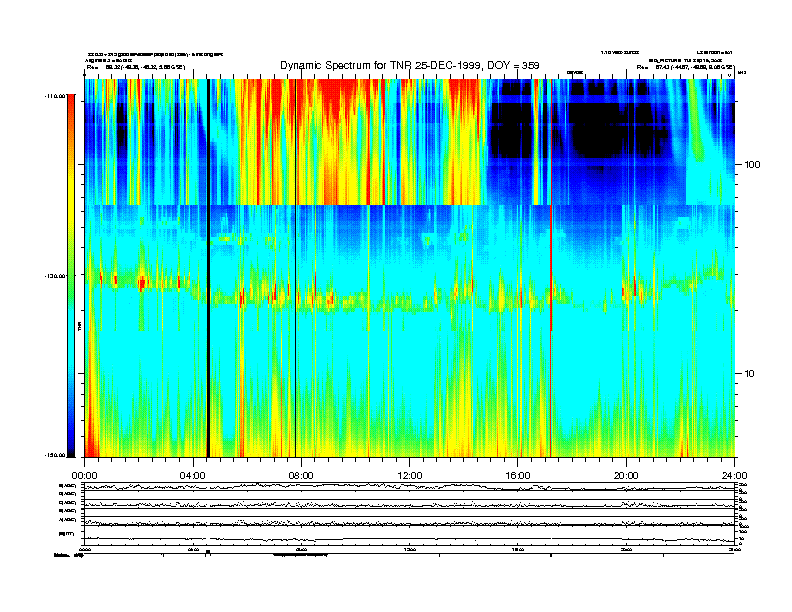Click the 12:00 time axis label
The image size is (792, 612).
click(410, 476)
